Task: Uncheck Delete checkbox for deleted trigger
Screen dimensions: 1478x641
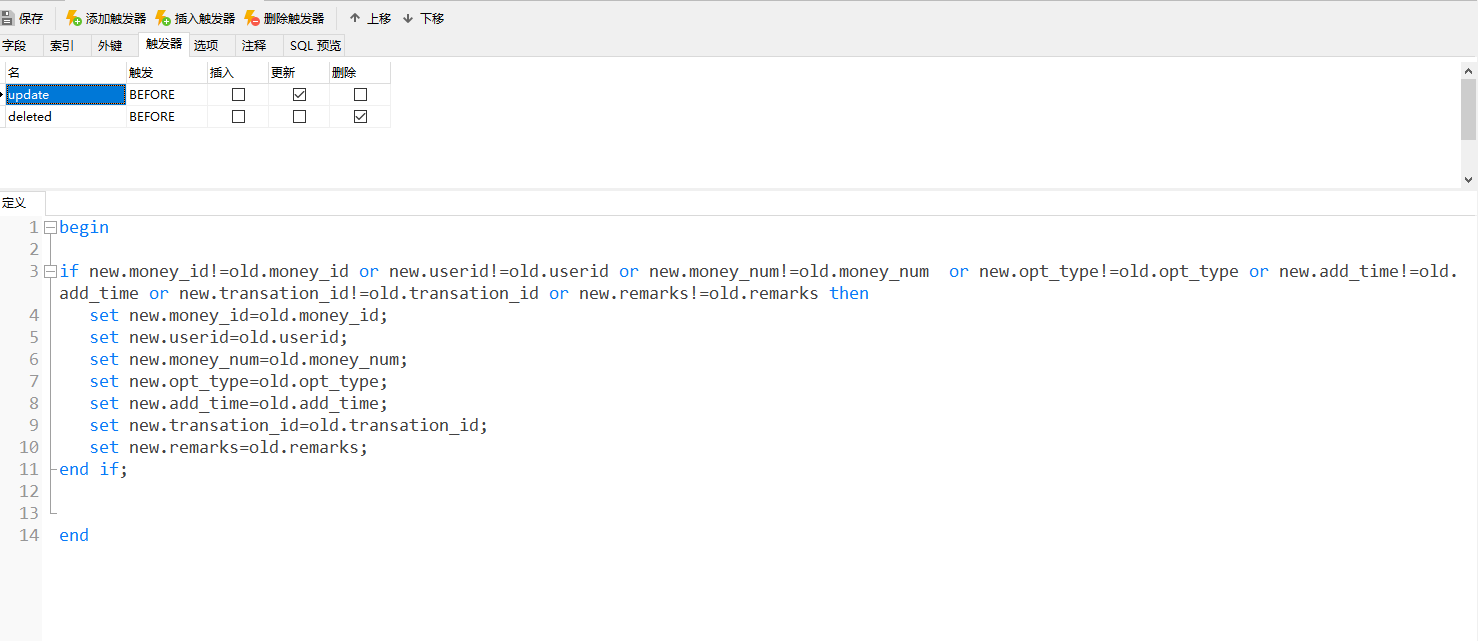Action: click(x=360, y=117)
